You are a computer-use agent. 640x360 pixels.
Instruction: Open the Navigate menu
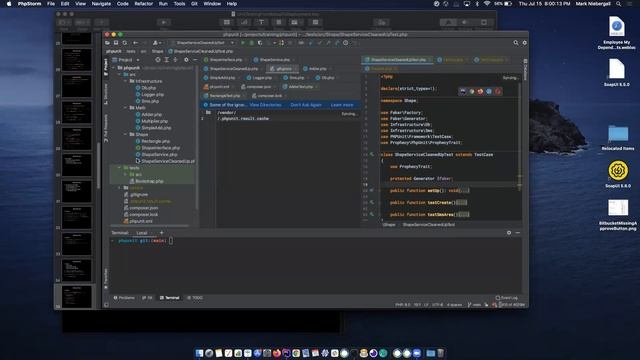point(101,4)
